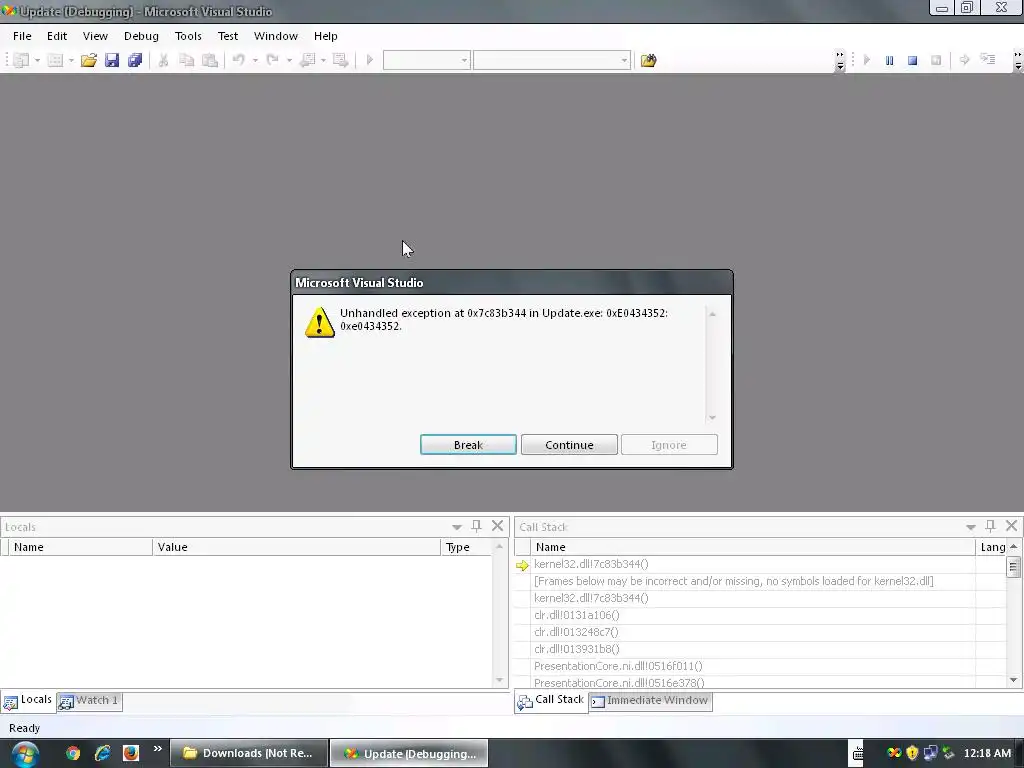The width and height of the screenshot is (1024, 768).
Task: Open the Window menu
Action: click(x=276, y=36)
